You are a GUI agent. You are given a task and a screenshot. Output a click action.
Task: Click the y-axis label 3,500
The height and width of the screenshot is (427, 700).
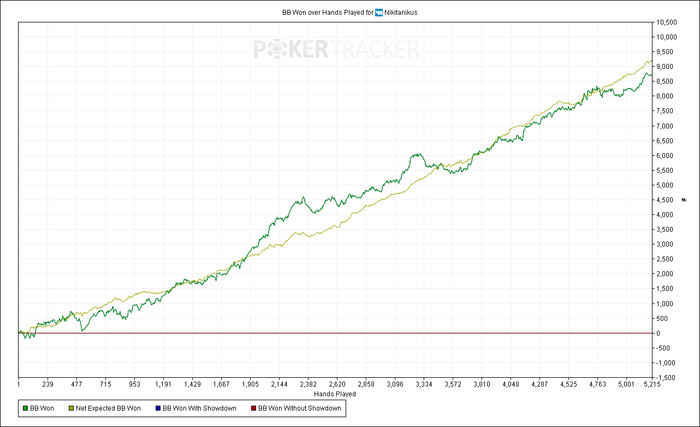[665, 230]
